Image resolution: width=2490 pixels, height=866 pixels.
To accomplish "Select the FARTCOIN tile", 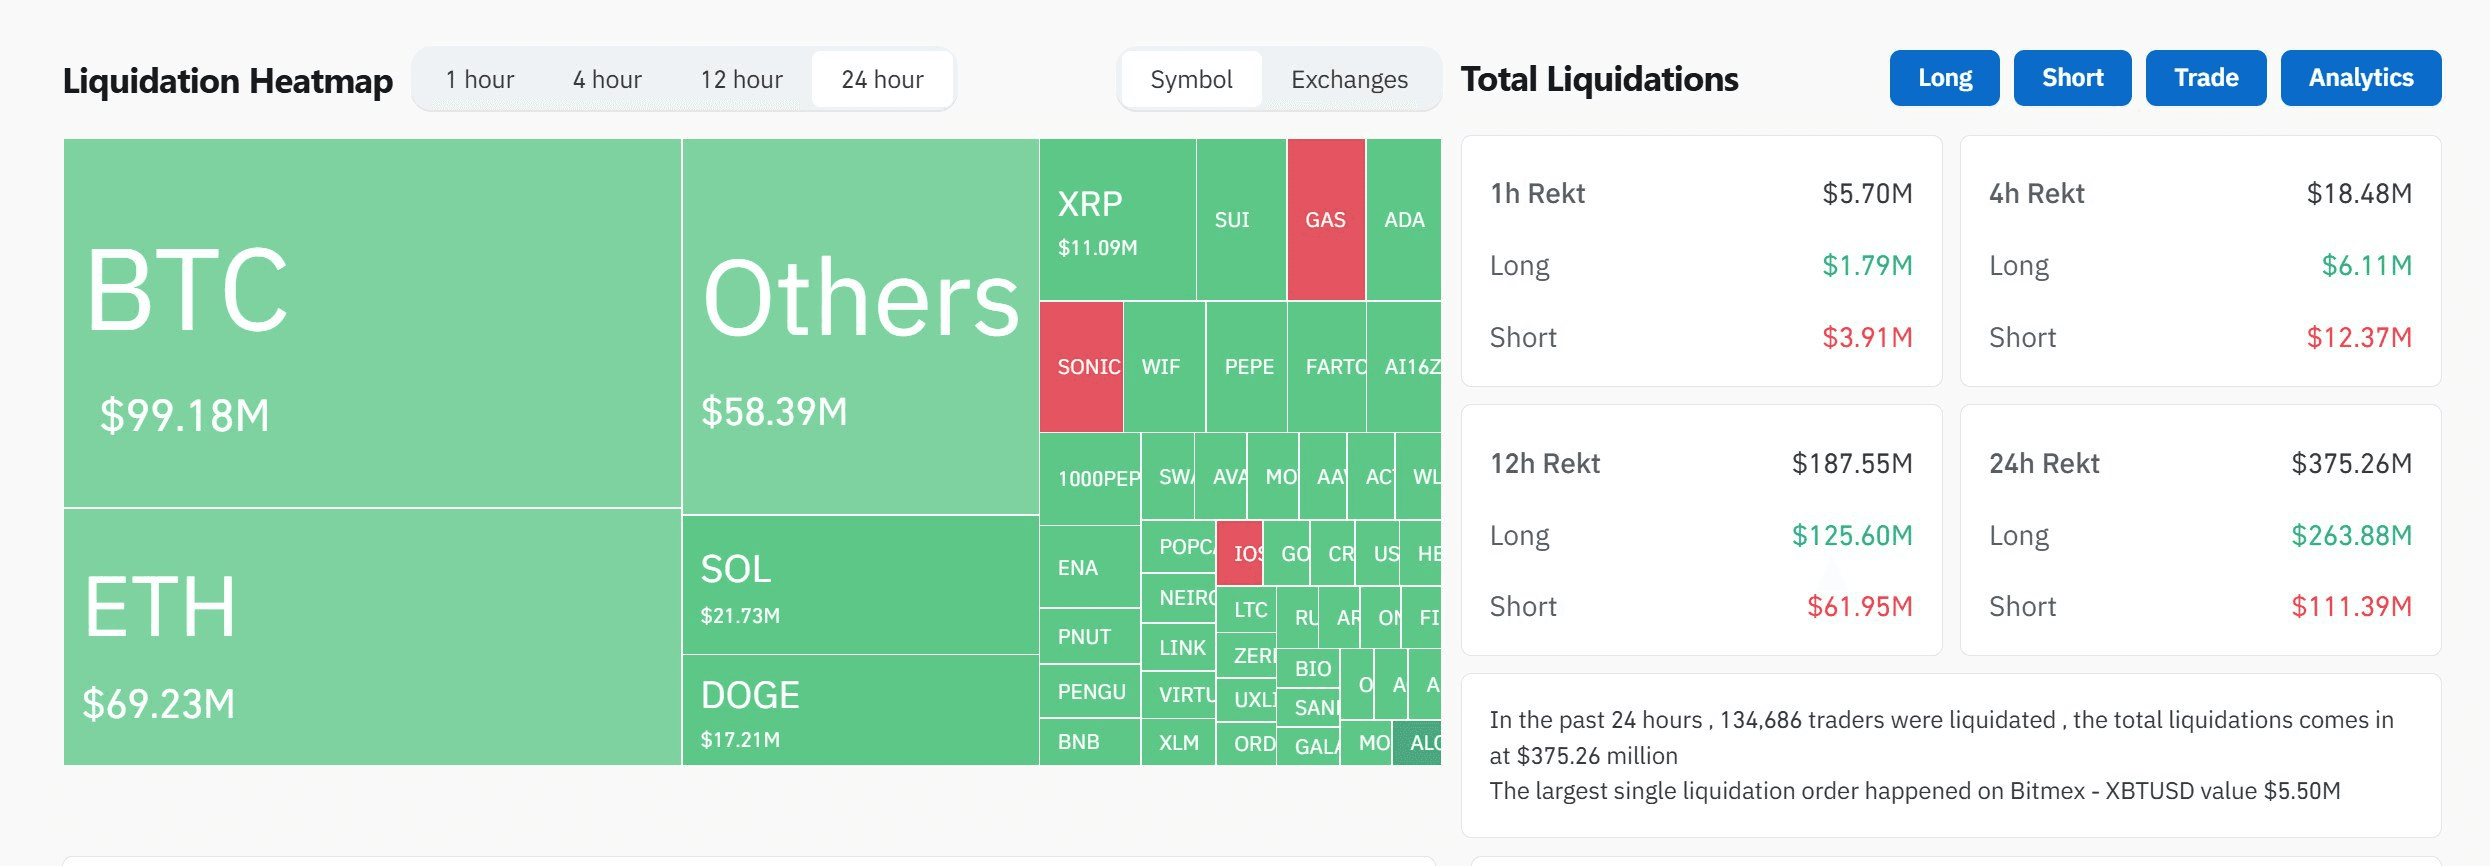I will (x=1327, y=367).
